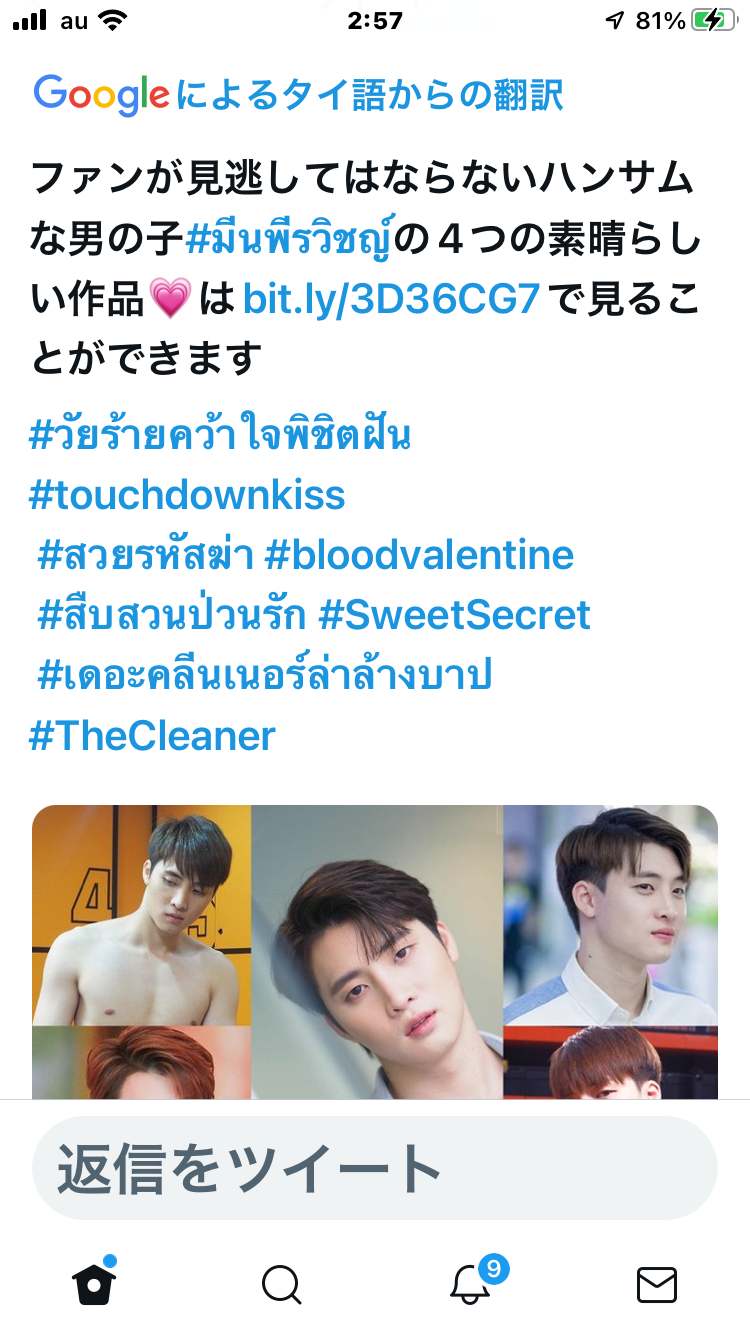
Task: Open hashtag #วัยร้ายคว้าใจพิชิตฝัน
Action: click(220, 435)
